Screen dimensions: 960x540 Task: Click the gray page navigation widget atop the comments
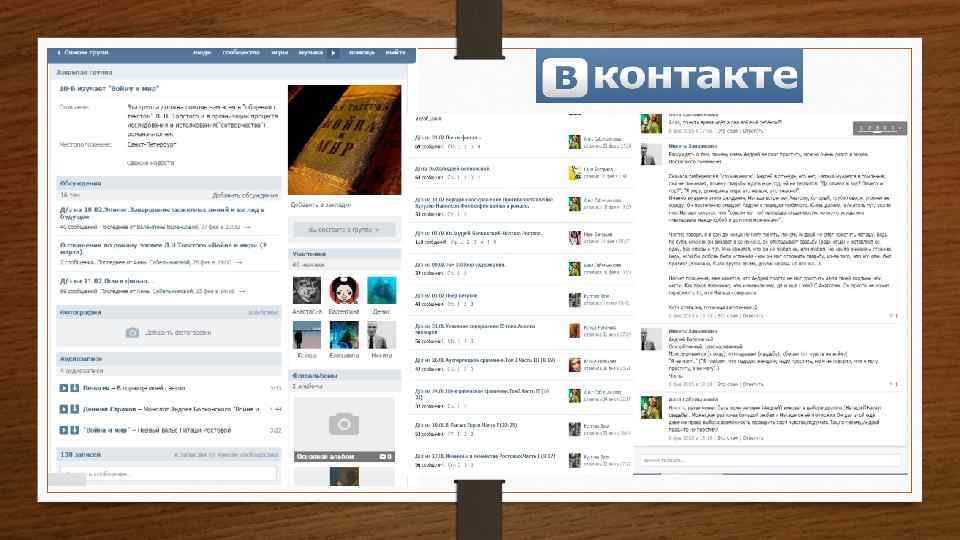[x=880, y=128]
